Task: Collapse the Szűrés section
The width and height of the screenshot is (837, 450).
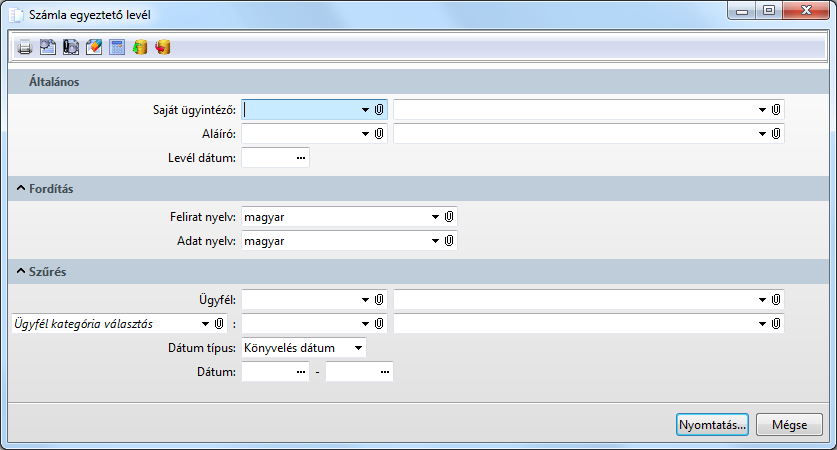Action: (21, 271)
